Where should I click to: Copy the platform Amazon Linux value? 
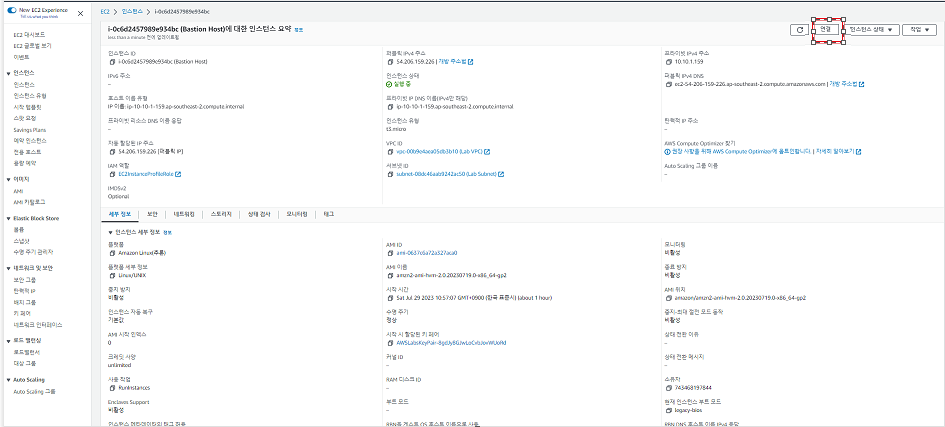coord(112,254)
